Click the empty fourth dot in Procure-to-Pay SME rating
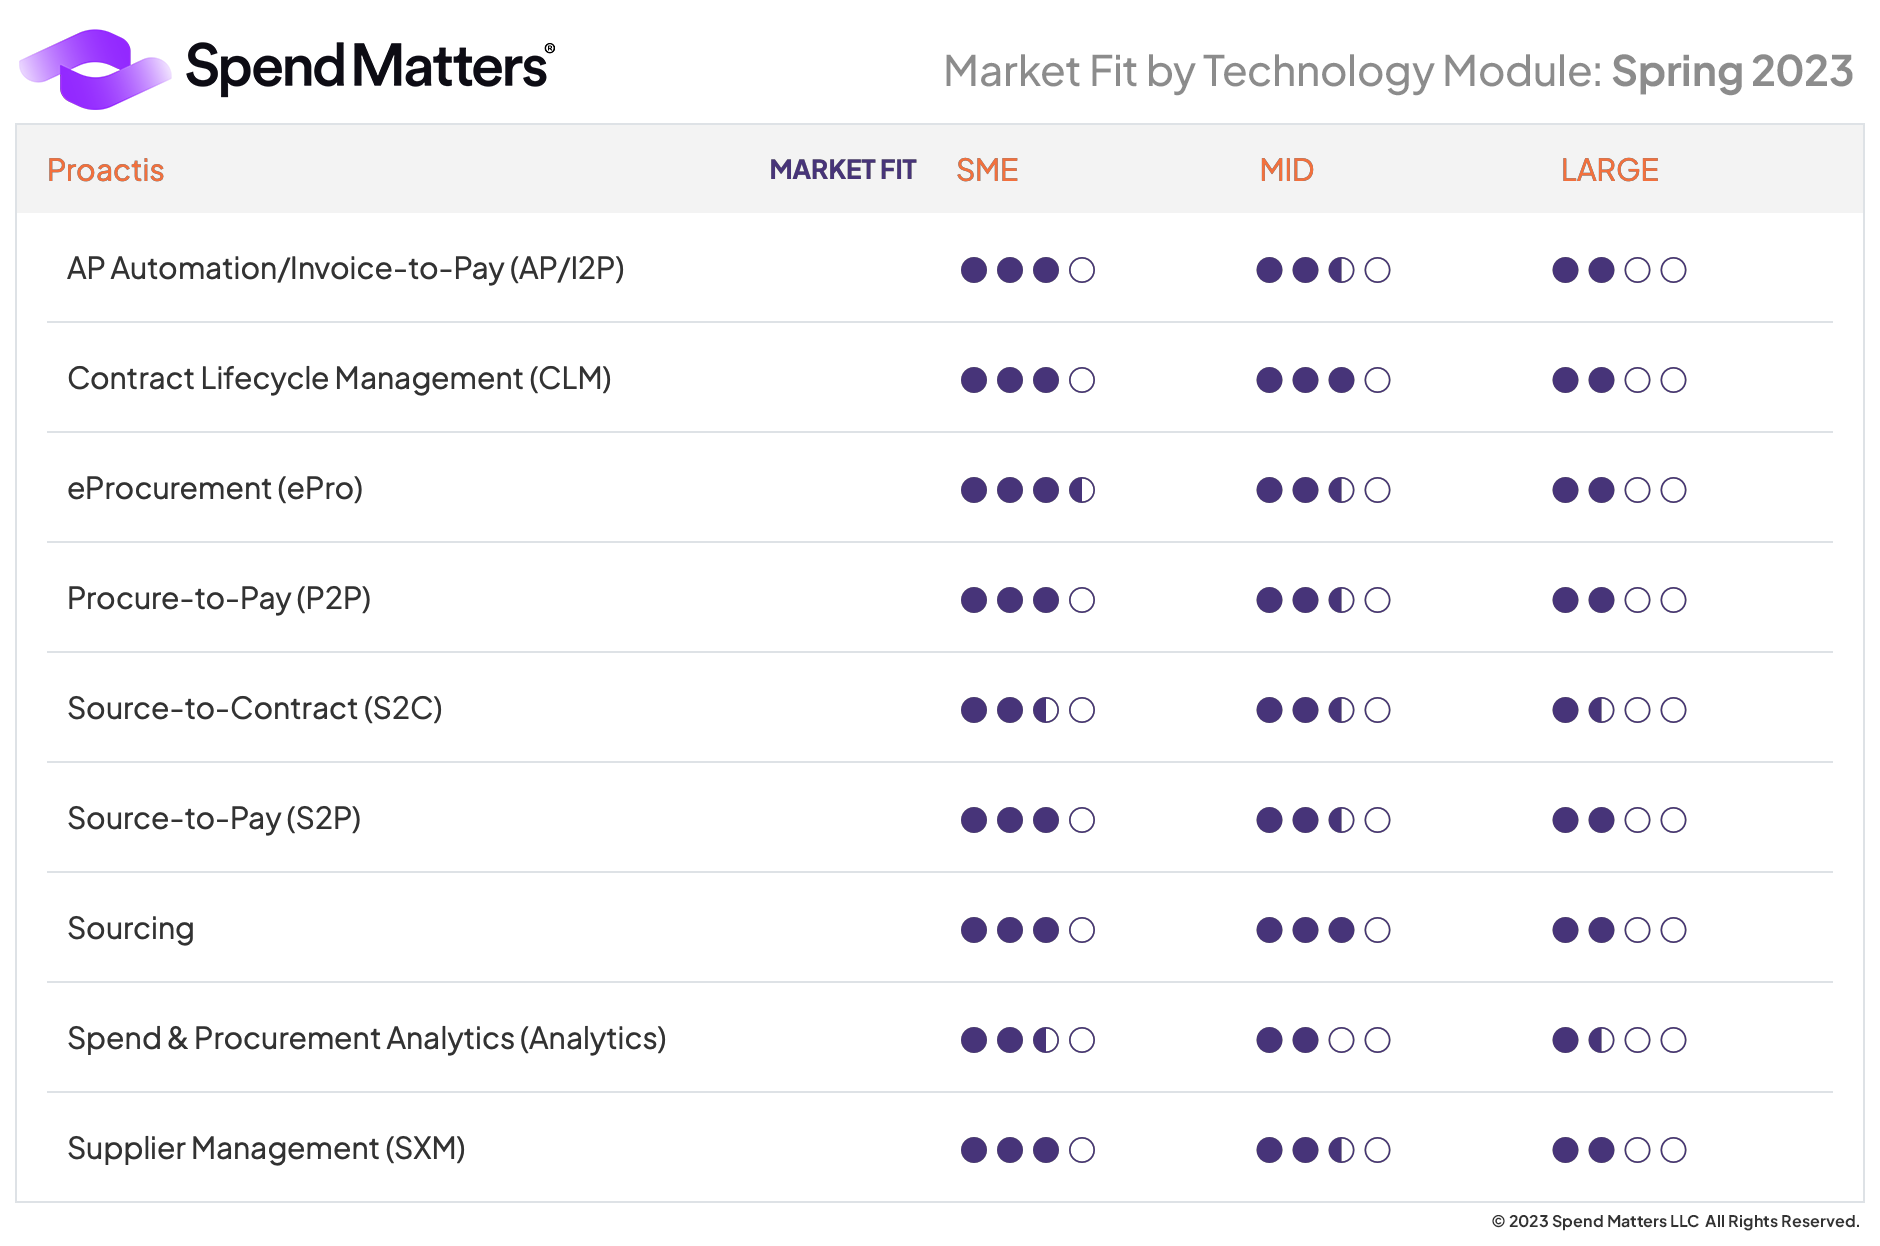 click(x=1082, y=600)
